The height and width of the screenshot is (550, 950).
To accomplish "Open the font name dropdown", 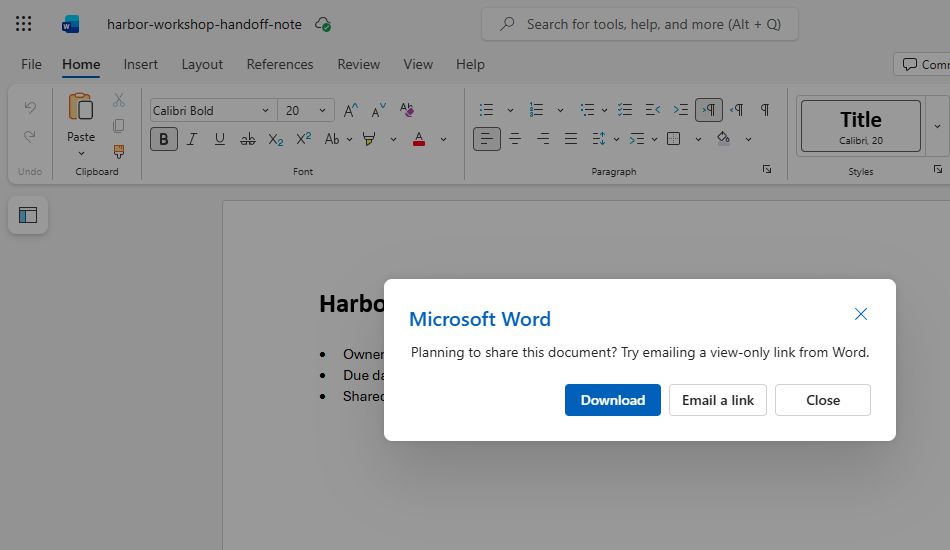I will click(265, 110).
